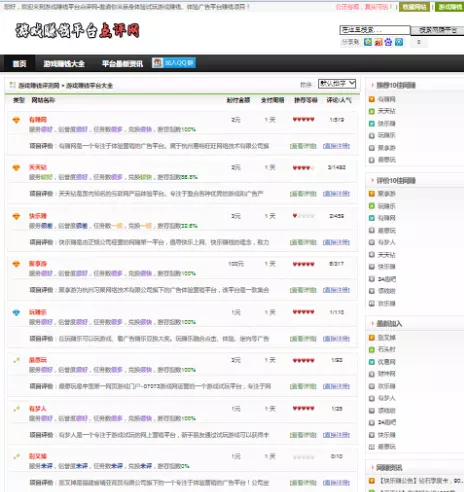The height and width of the screenshot is (492, 464).
Task: Click the 游戏赚钱平台大全 breadcrumb link
Action: (x=89, y=86)
